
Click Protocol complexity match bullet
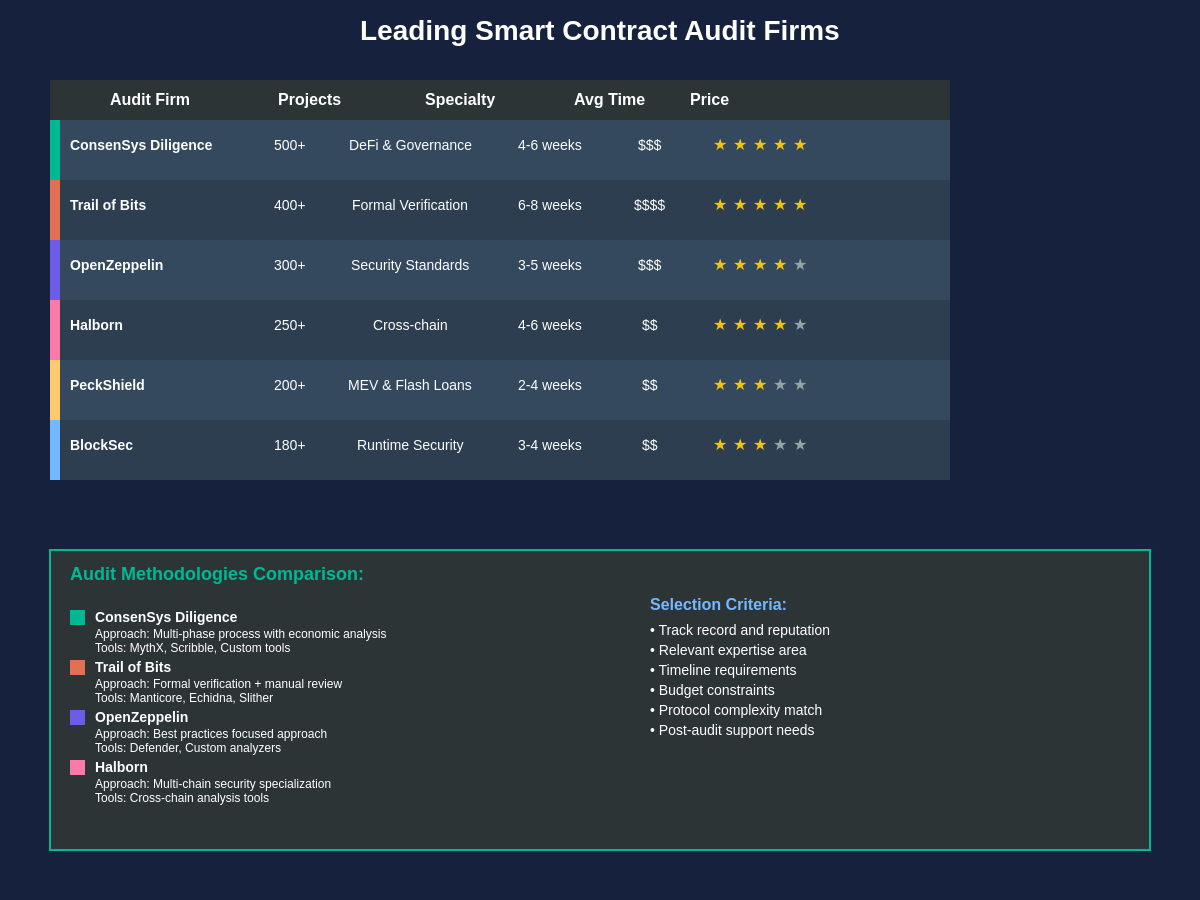pyautogui.click(x=736, y=710)
